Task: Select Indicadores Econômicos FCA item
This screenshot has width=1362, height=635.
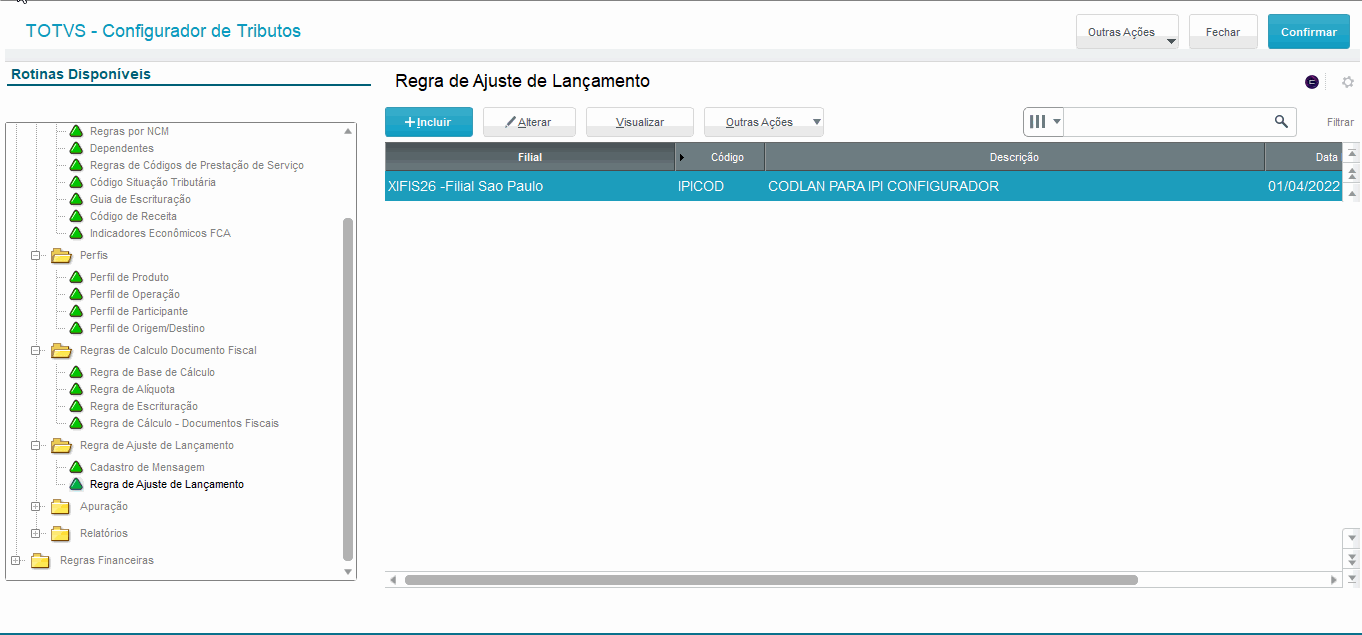Action: click(x=160, y=233)
